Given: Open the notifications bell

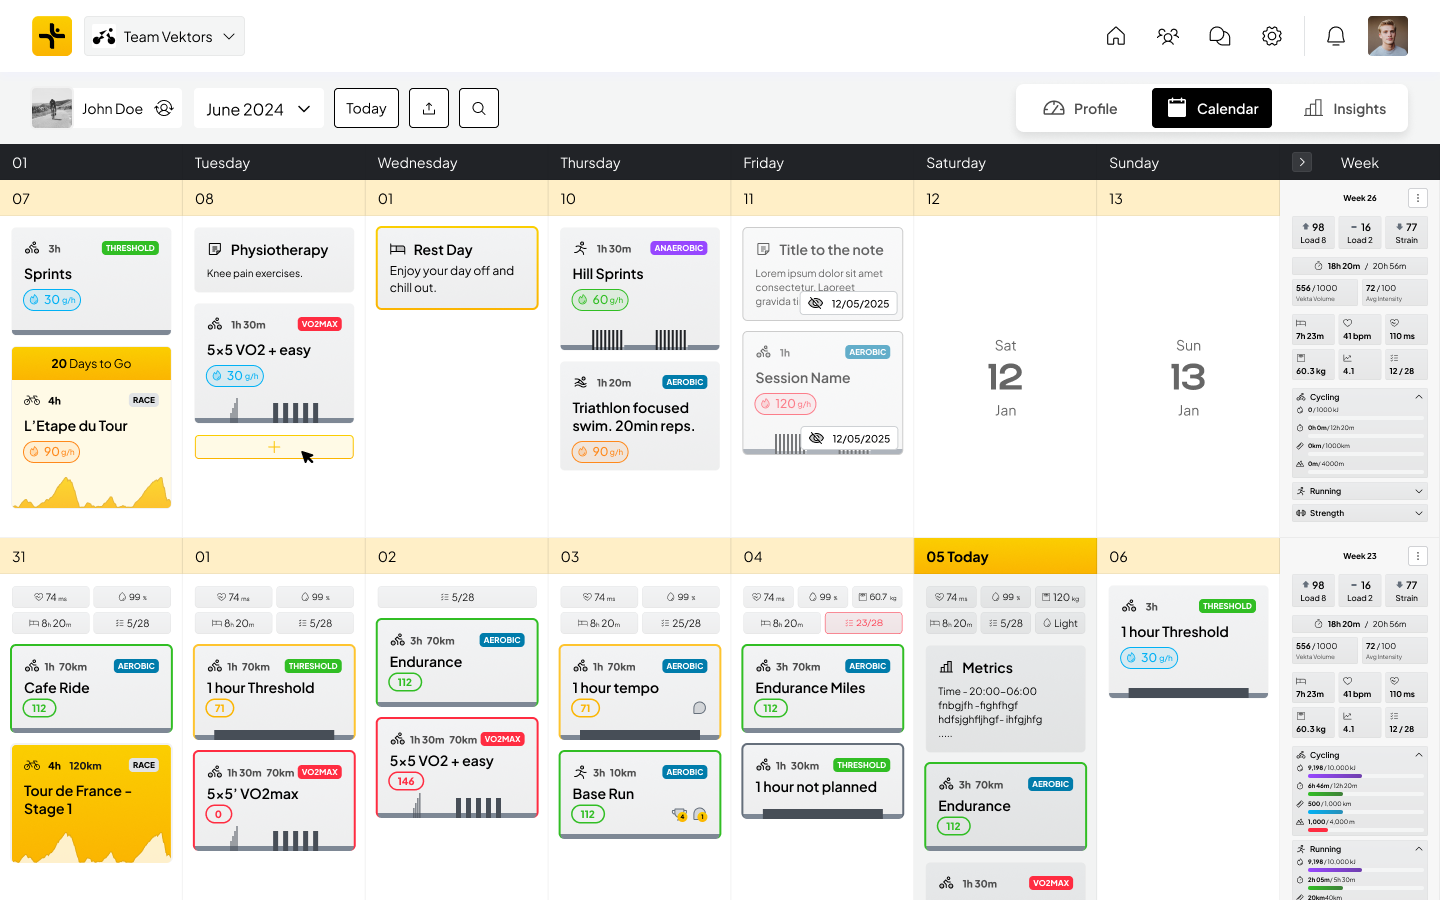Looking at the screenshot, I should [x=1336, y=36].
